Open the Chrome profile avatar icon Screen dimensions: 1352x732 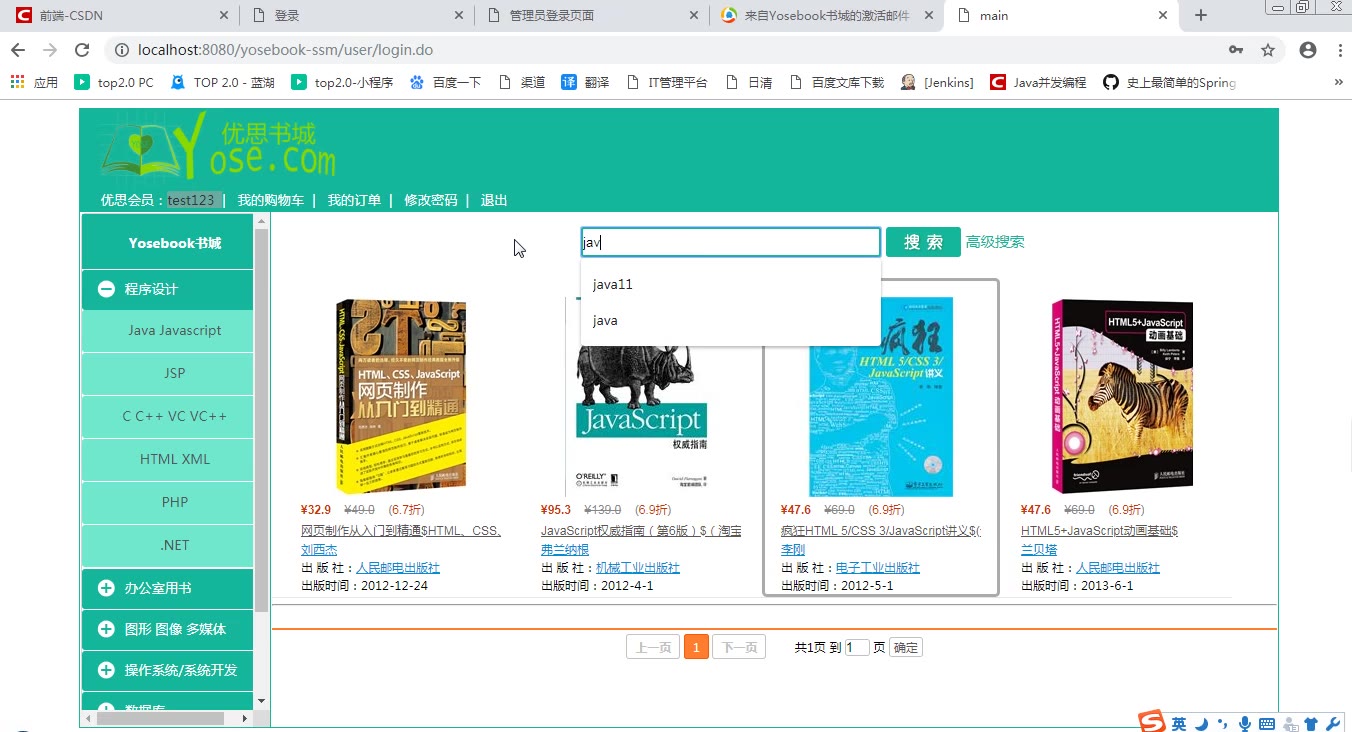pos(1307,50)
